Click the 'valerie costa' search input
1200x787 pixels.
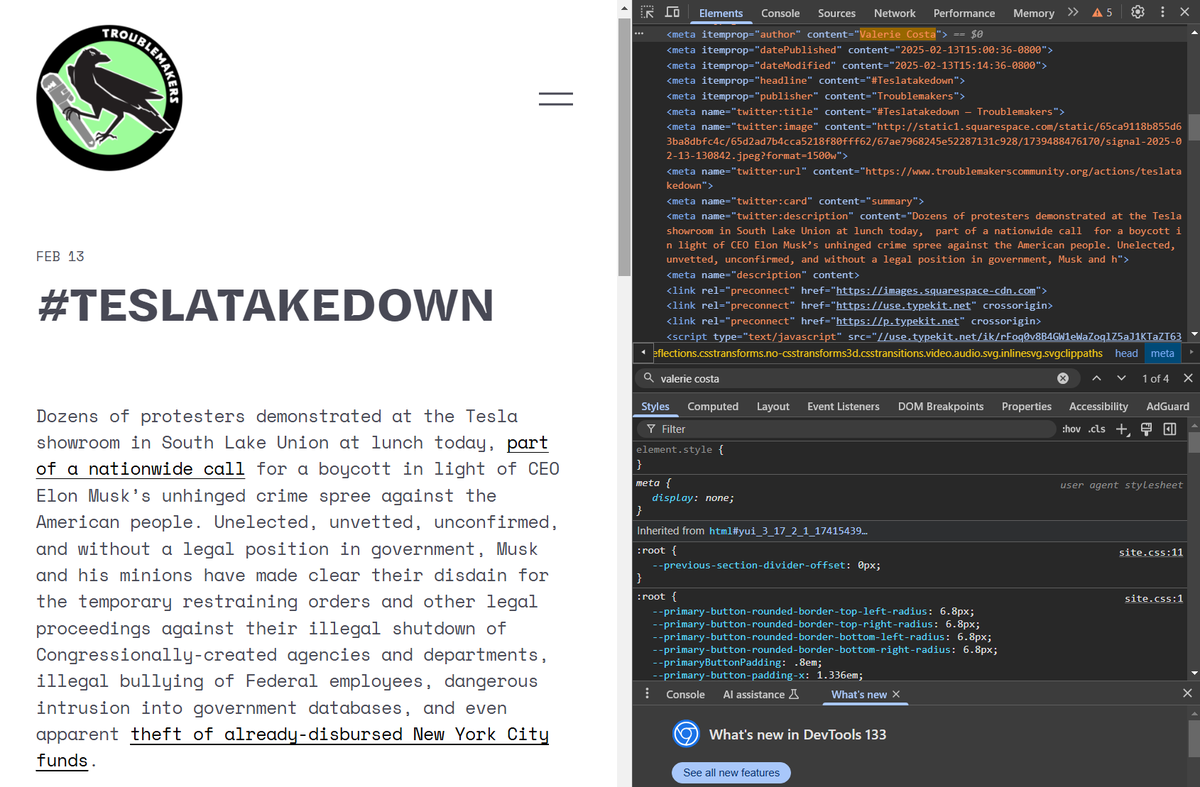855,378
